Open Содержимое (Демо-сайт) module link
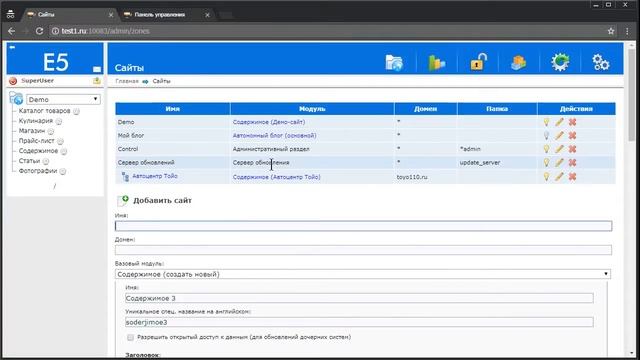This screenshot has width=640, height=360. [x=269, y=122]
